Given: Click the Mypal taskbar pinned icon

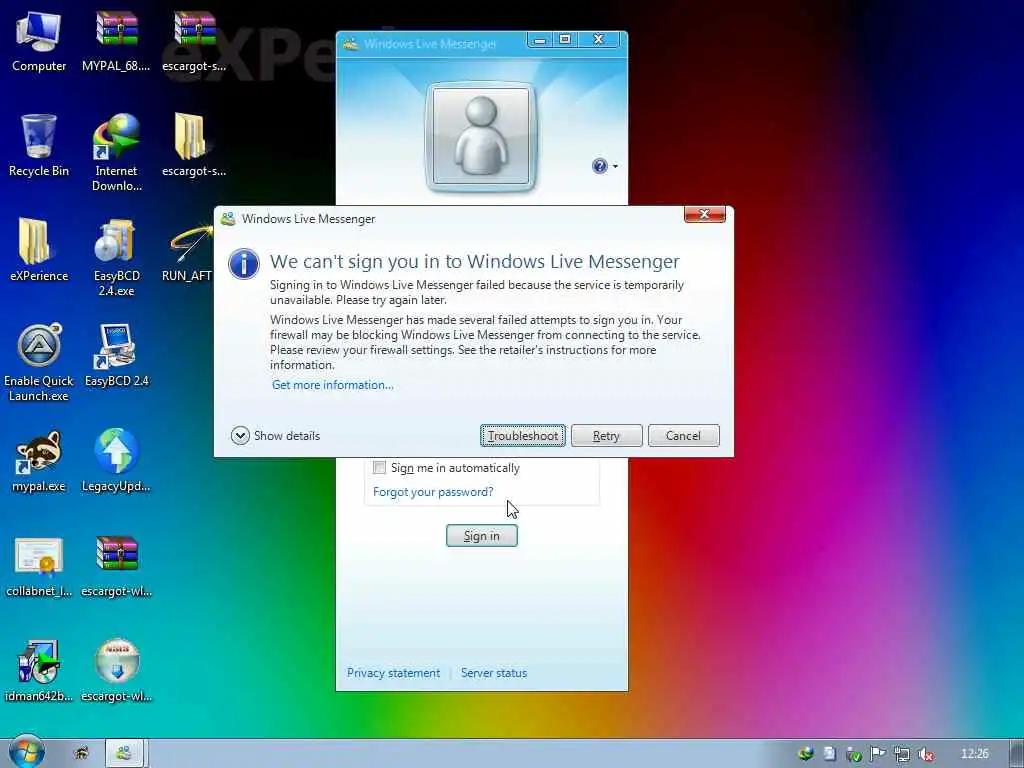Looking at the screenshot, I should tap(82, 753).
